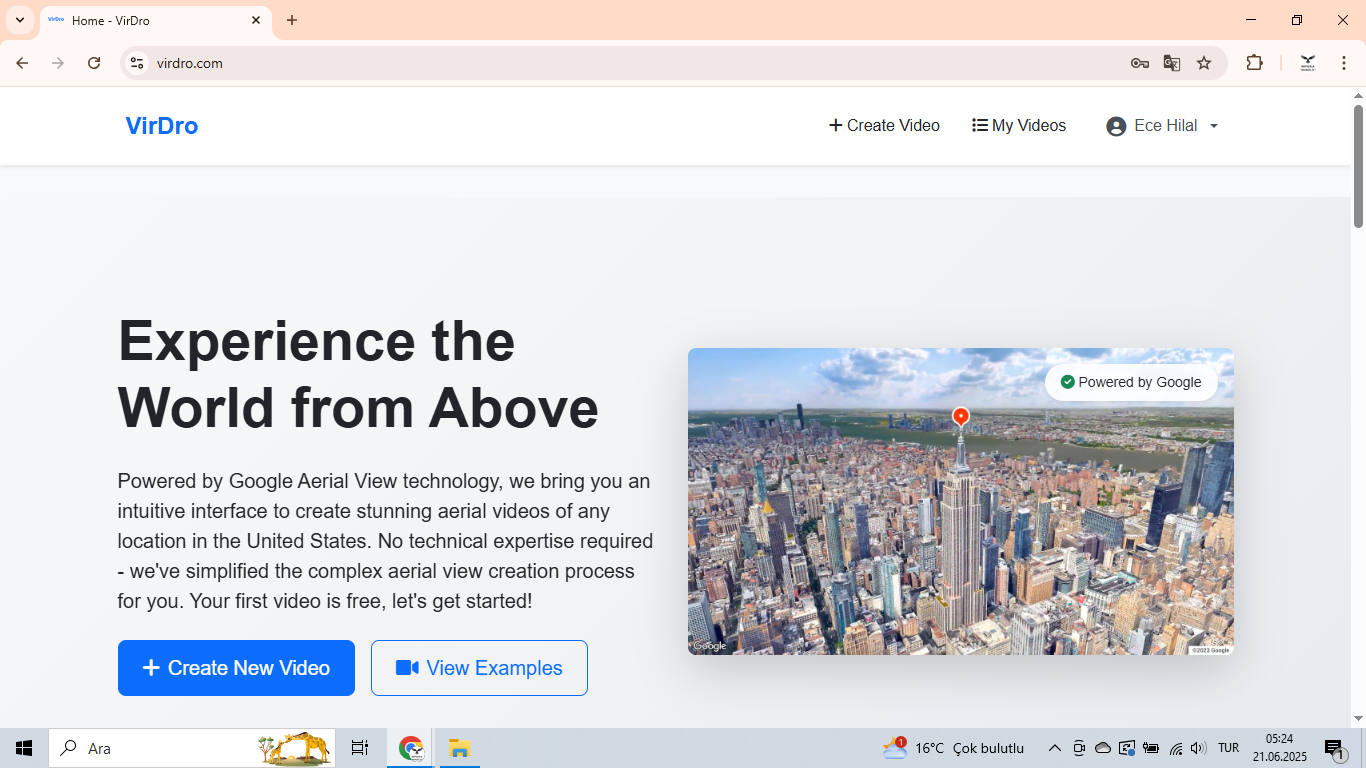Expand the Ece Hilal user dropdown

pyautogui.click(x=1162, y=126)
